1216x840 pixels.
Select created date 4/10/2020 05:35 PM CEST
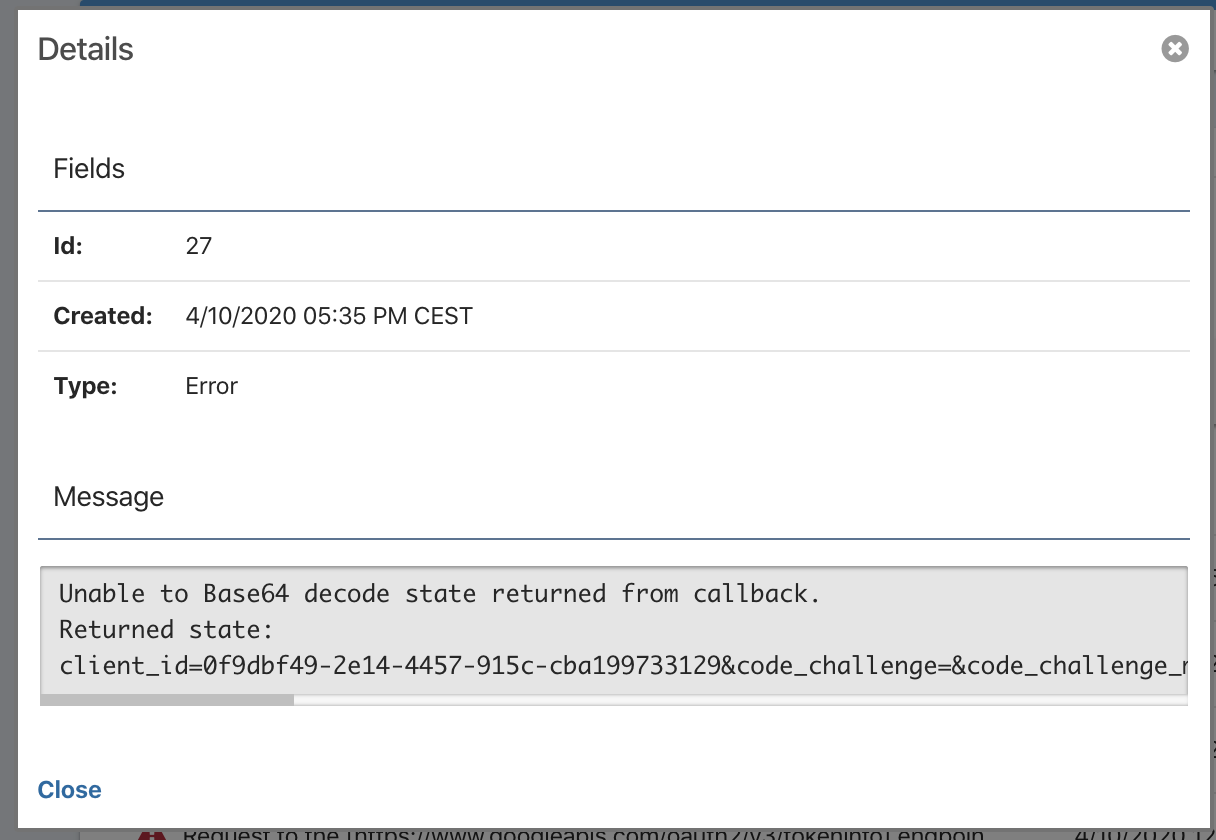point(329,317)
